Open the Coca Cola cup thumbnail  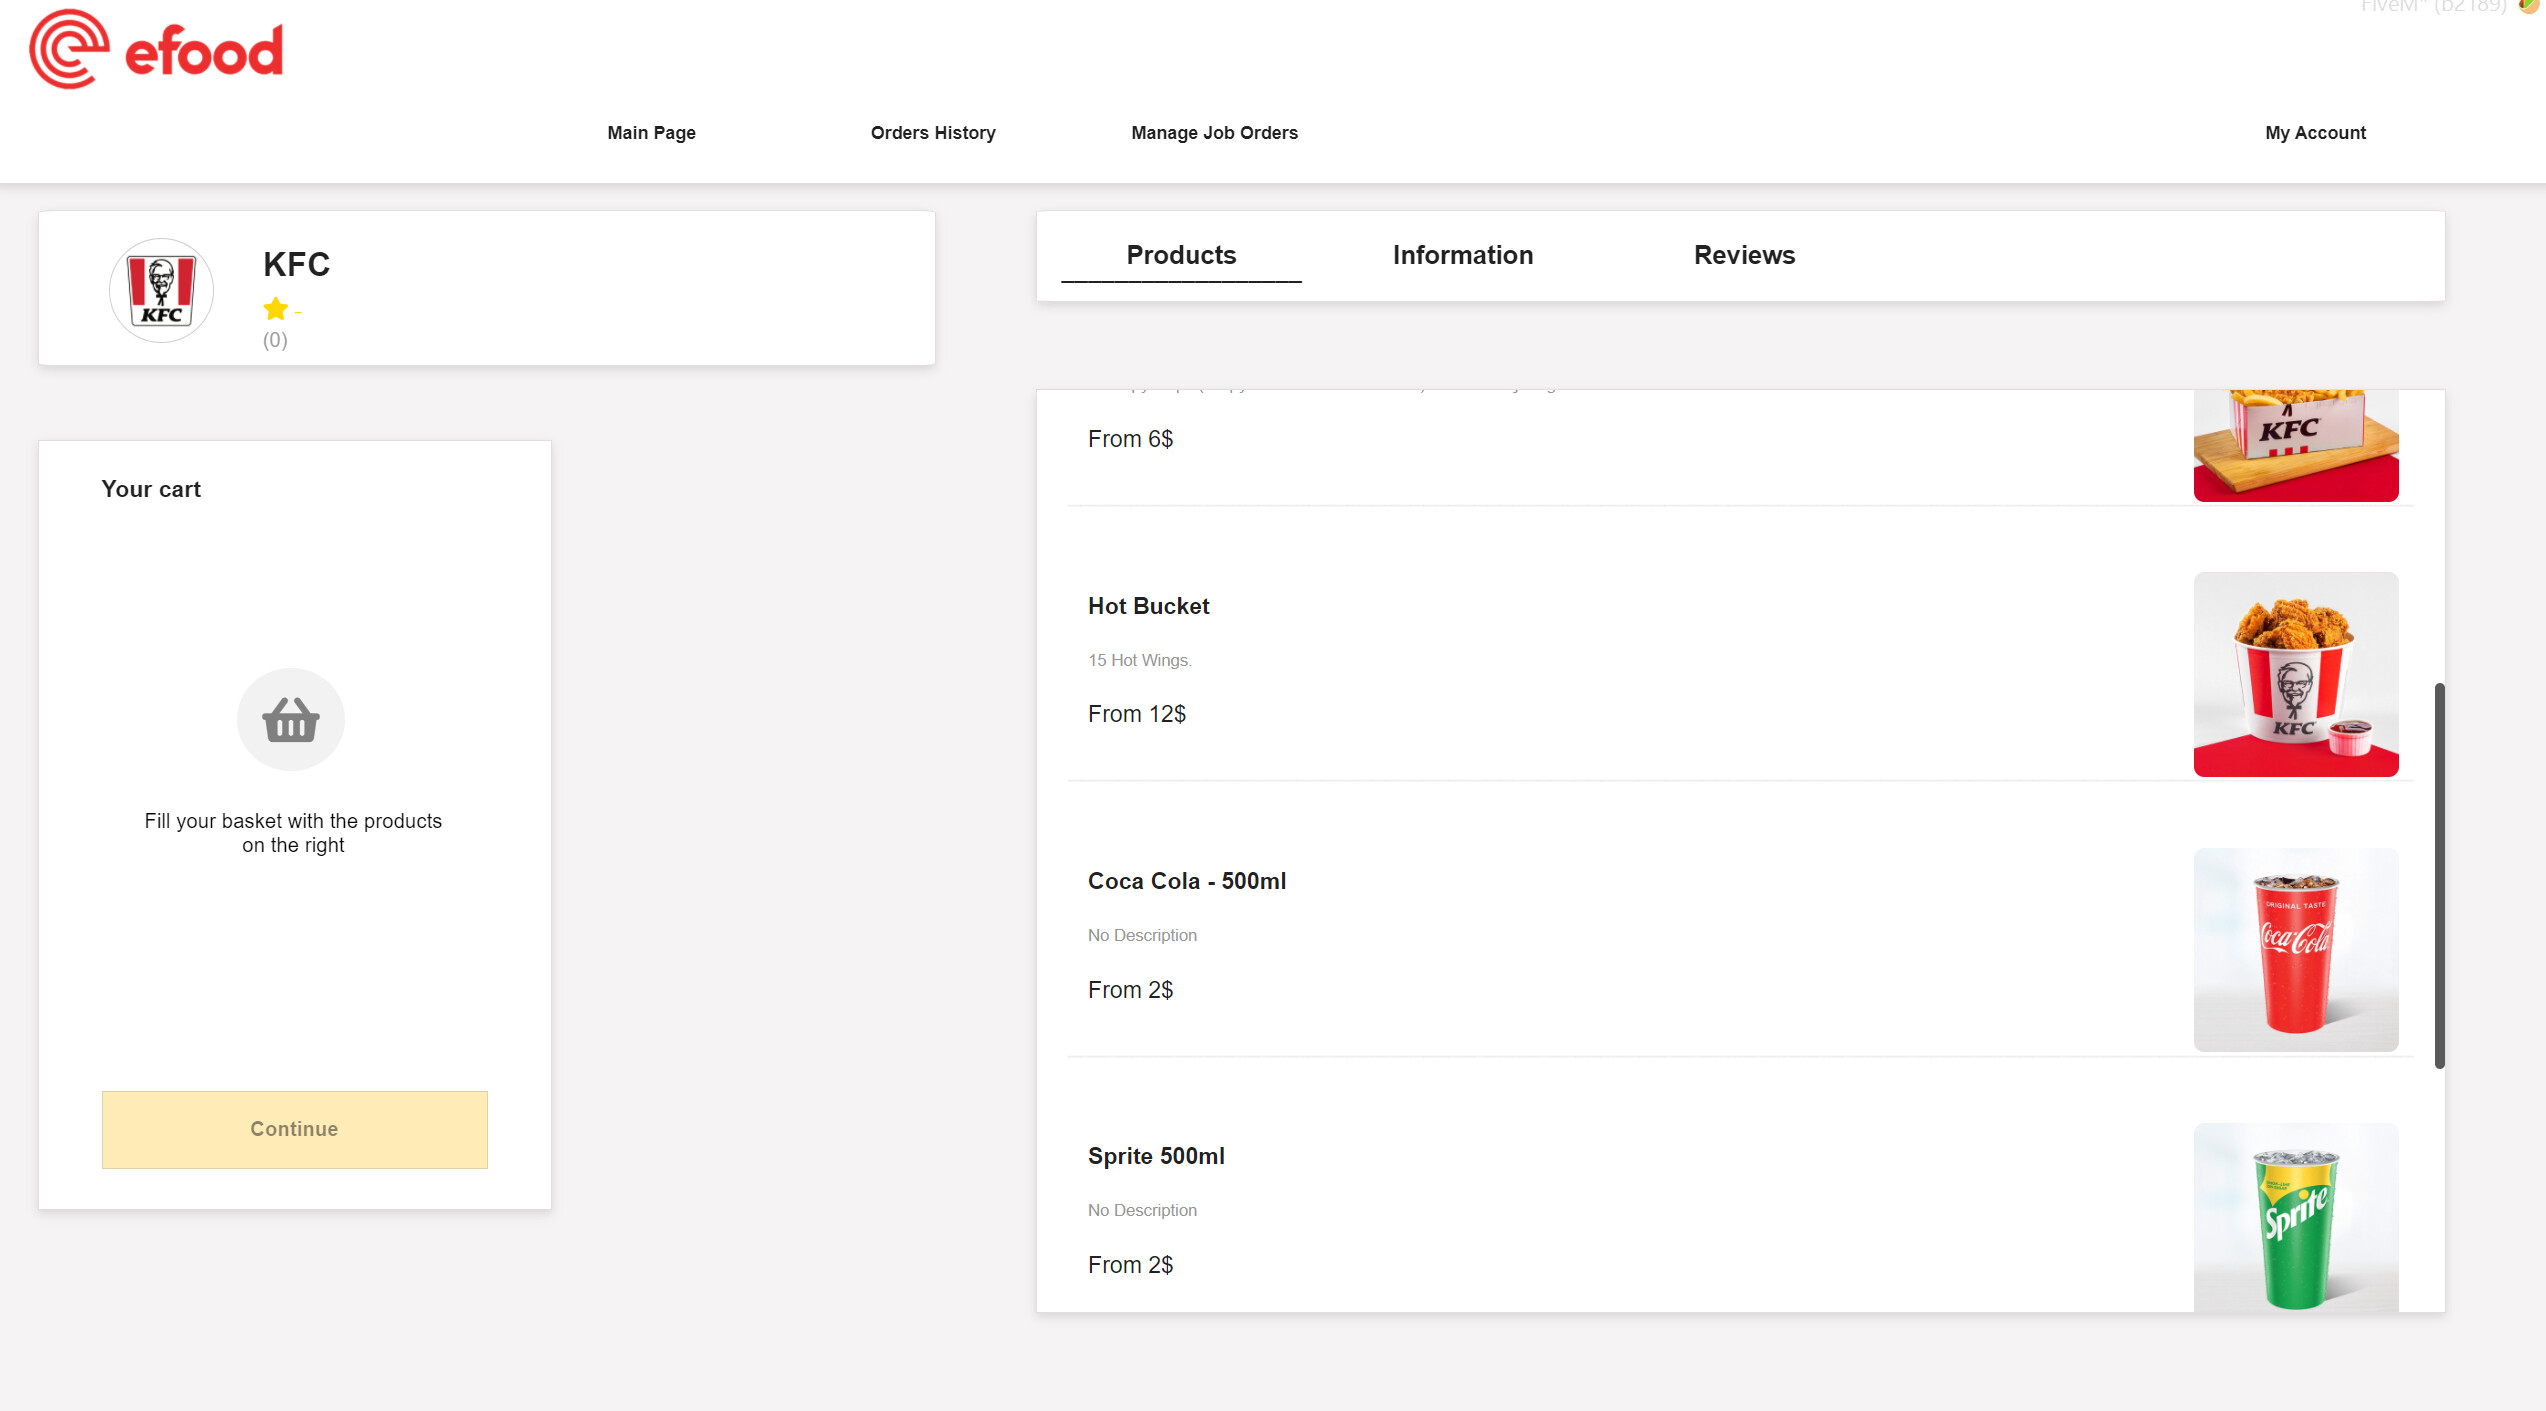pyautogui.click(x=2295, y=950)
